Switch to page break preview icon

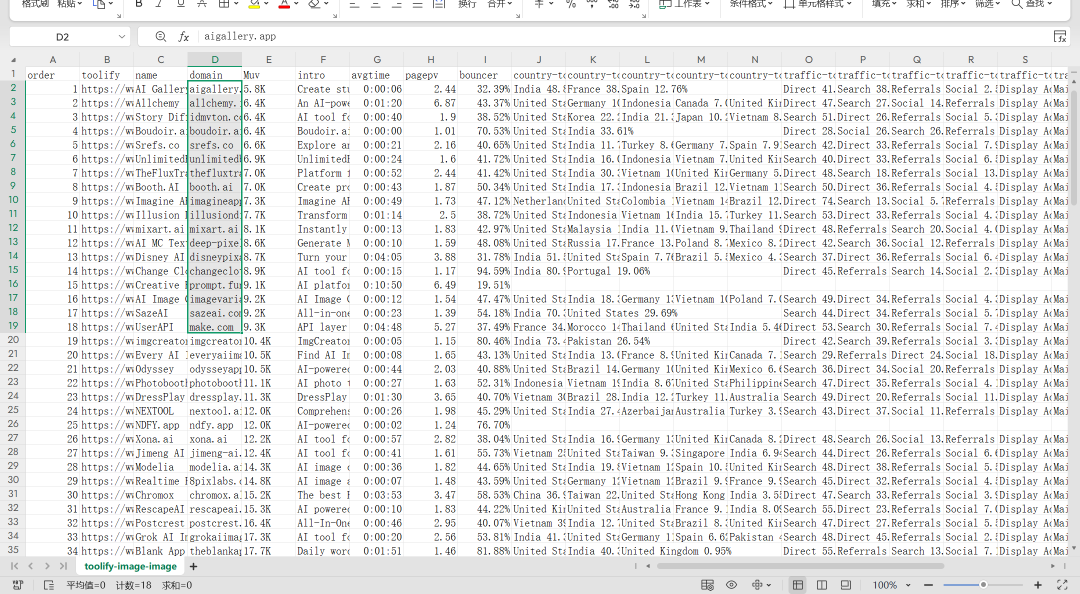tap(846, 585)
